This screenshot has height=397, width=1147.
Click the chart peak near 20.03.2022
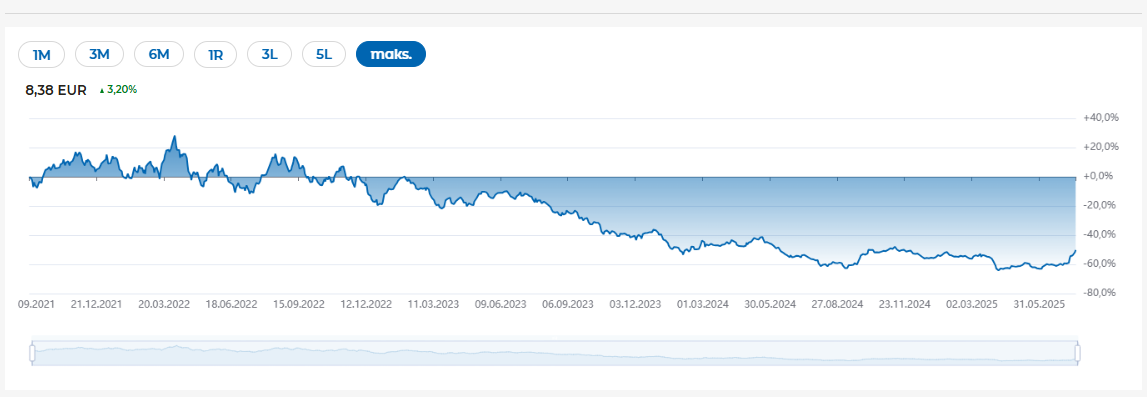(173, 137)
